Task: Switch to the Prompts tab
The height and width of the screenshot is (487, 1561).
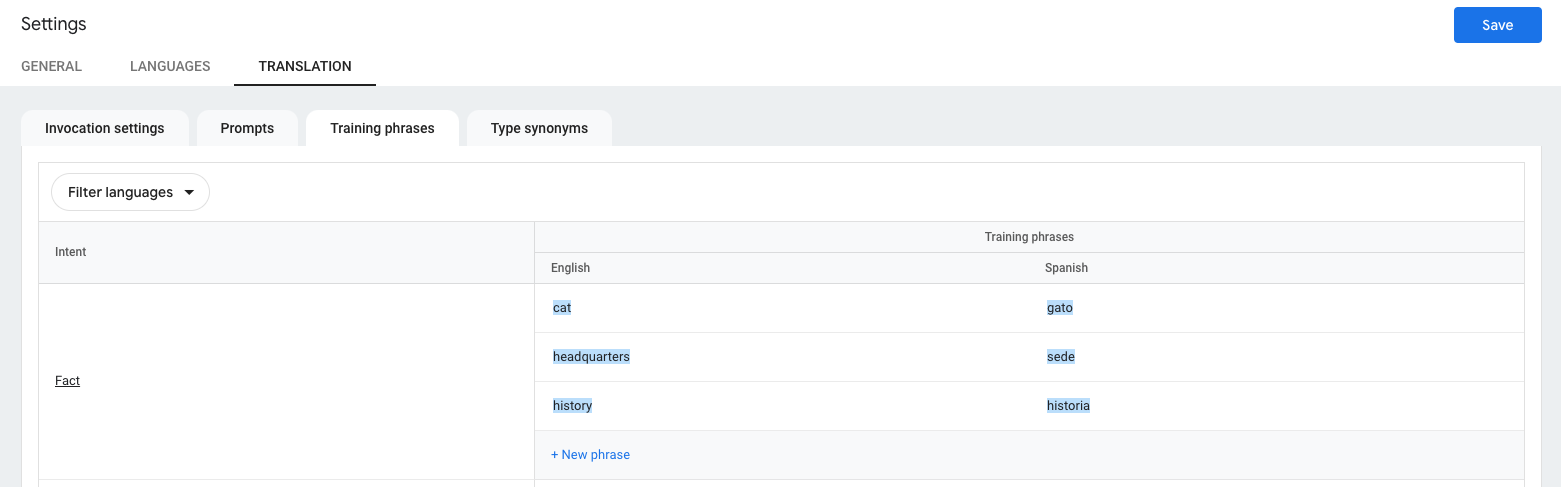Action: tap(247, 128)
